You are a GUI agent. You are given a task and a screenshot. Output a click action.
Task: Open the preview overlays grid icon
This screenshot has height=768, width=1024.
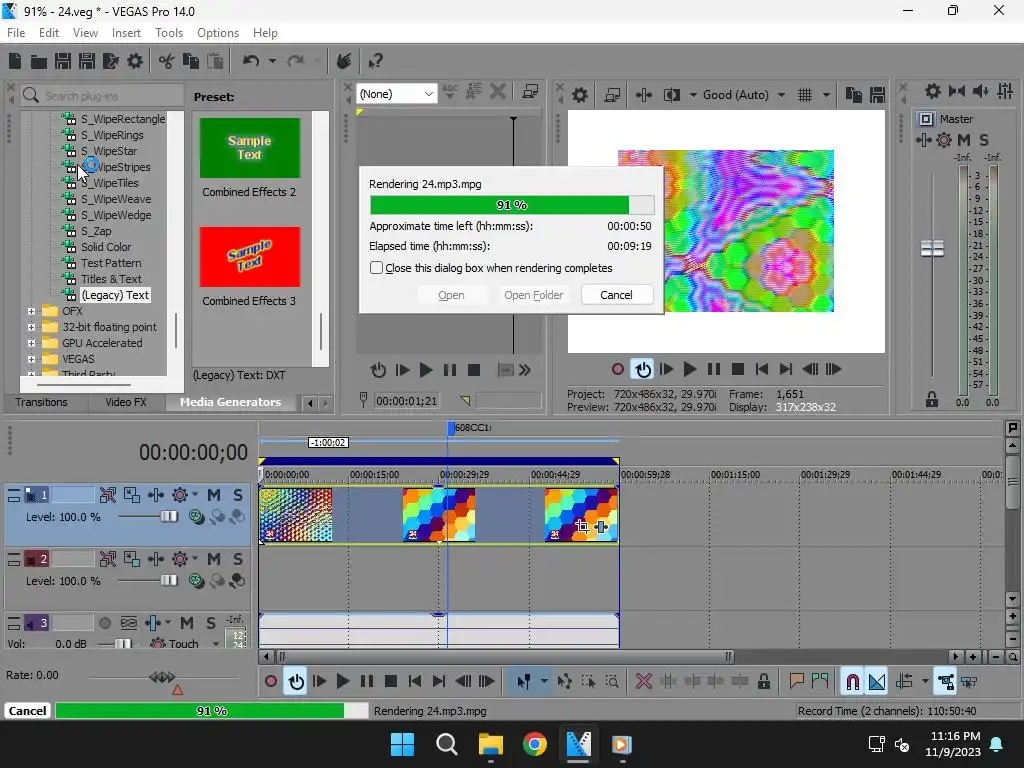click(x=805, y=95)
